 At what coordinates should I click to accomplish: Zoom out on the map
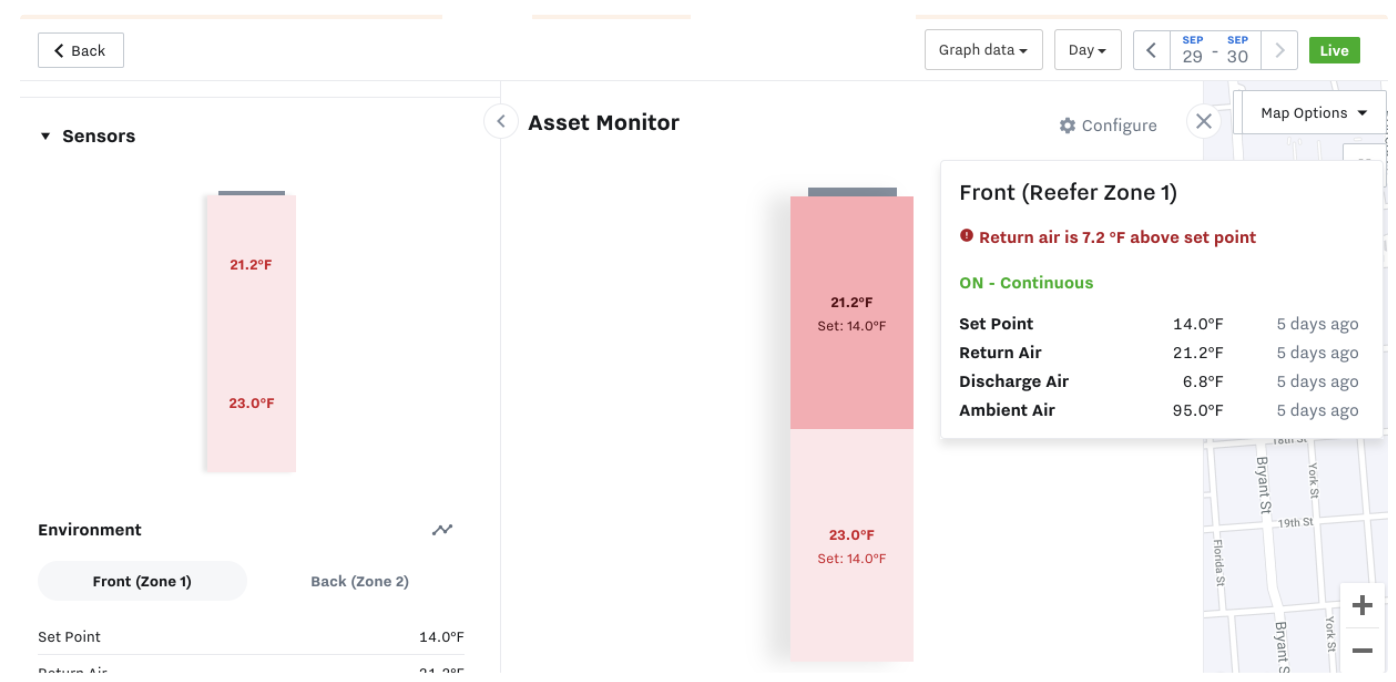coord(1362,650)
